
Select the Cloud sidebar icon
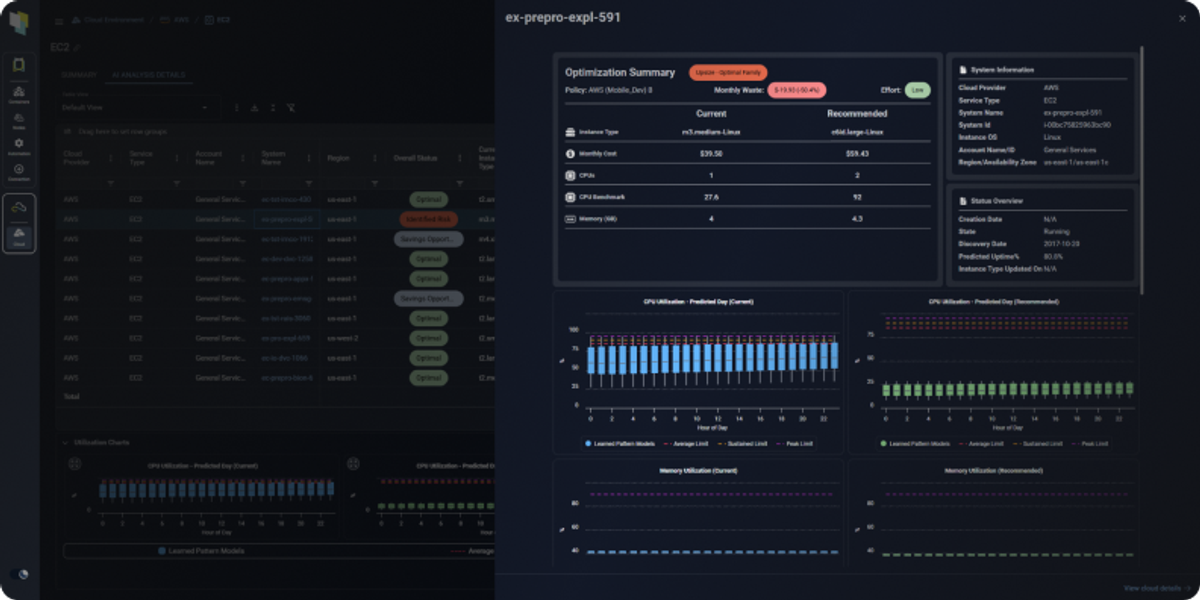coord(19,236)
